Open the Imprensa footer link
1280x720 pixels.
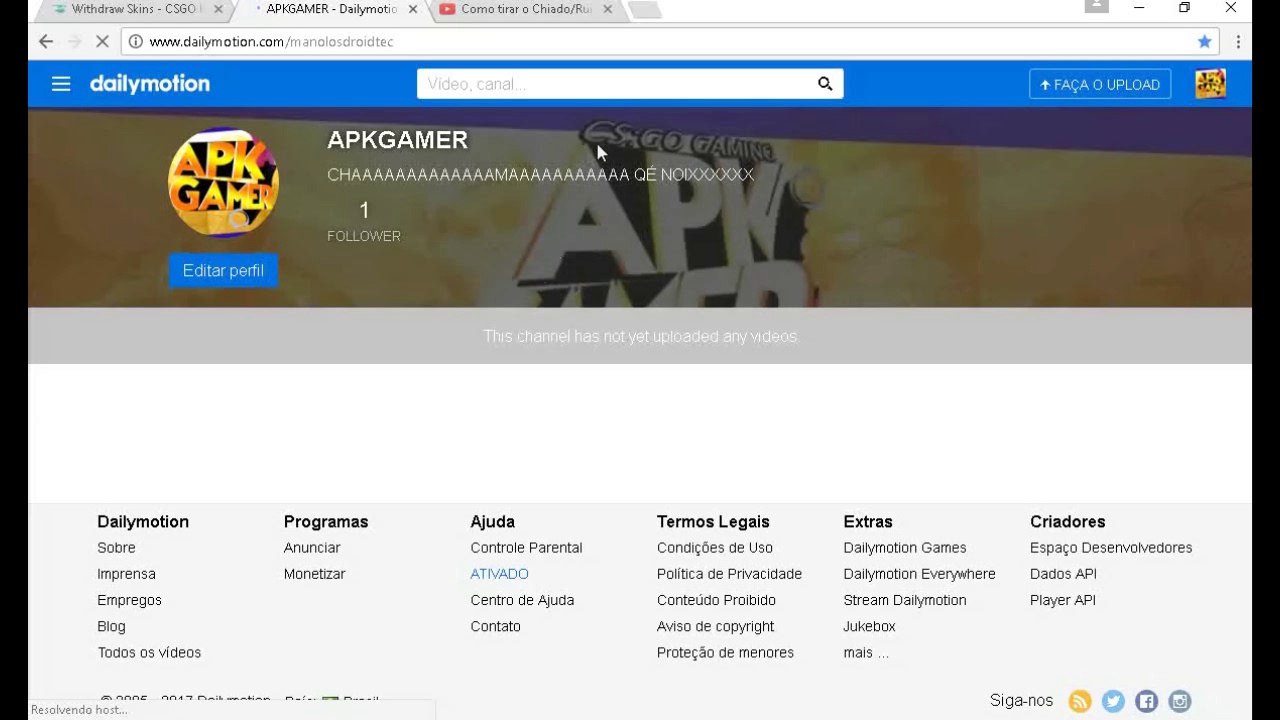(126, 574)
